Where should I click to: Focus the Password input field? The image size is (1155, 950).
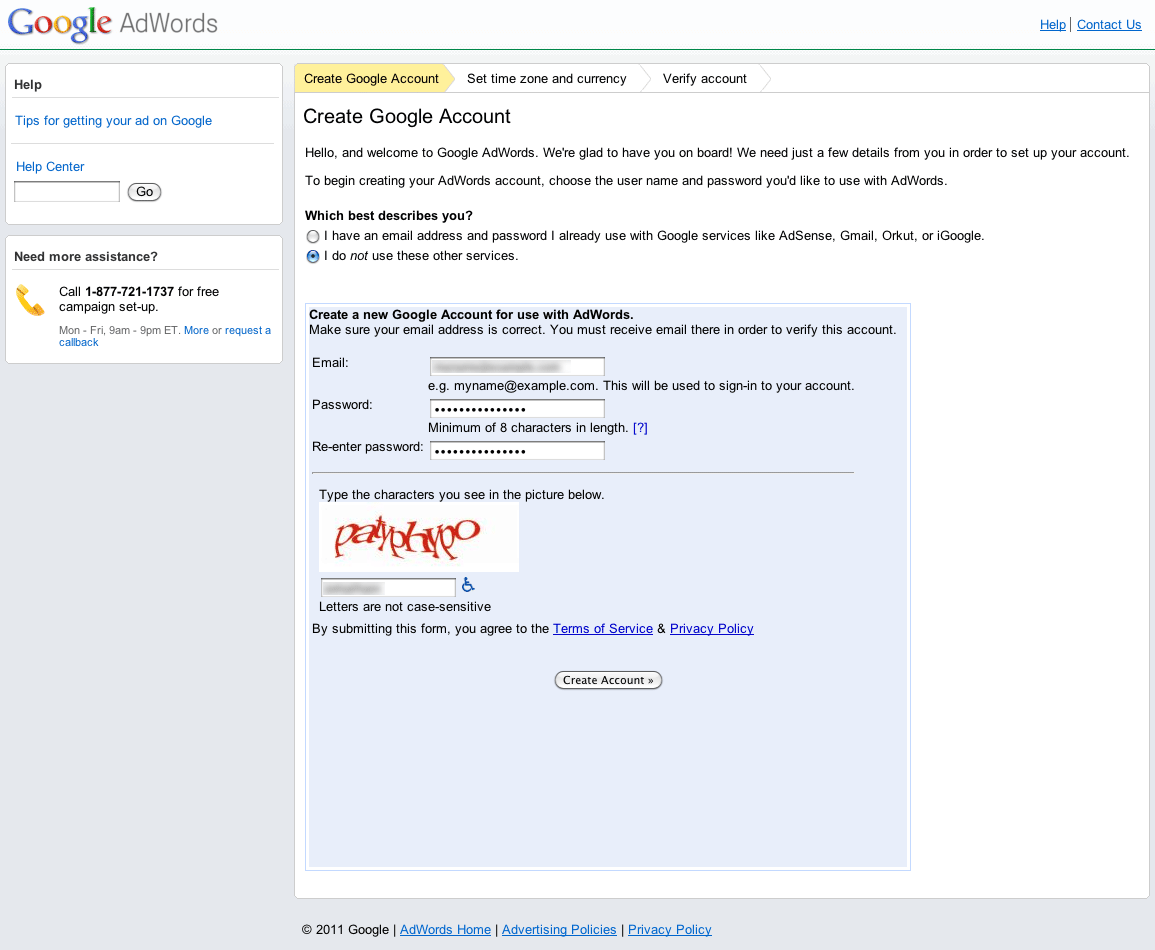click(x=517, y=409)
